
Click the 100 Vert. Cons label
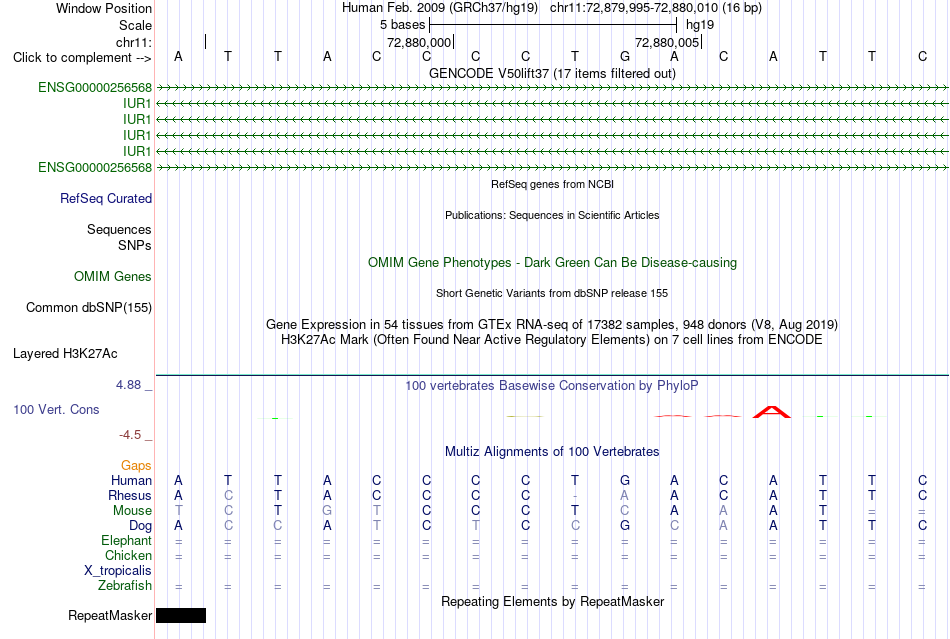(56, 409)
